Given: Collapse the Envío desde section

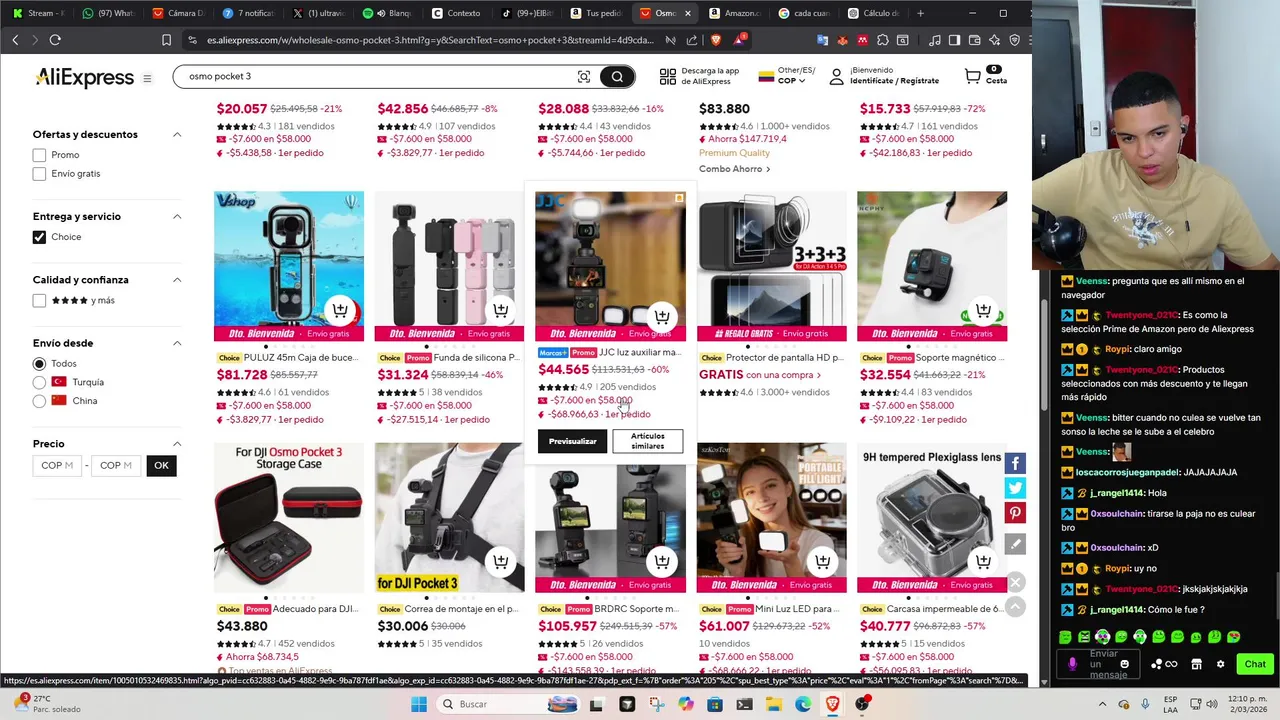Looking at the screenshot, I should [177, 343].
